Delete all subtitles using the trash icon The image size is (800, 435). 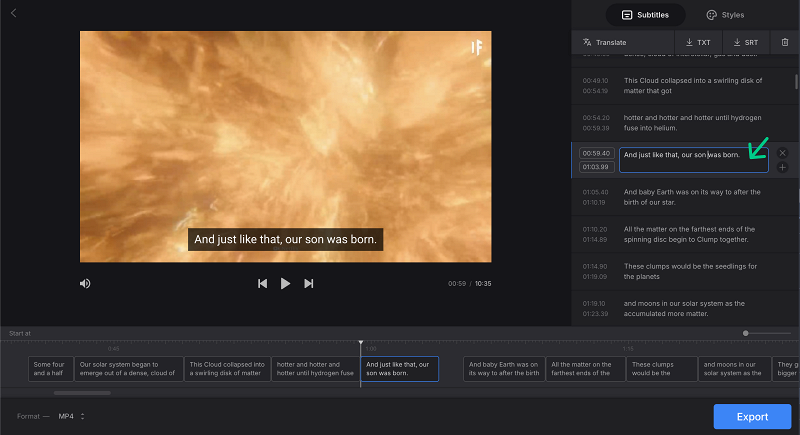785,42
